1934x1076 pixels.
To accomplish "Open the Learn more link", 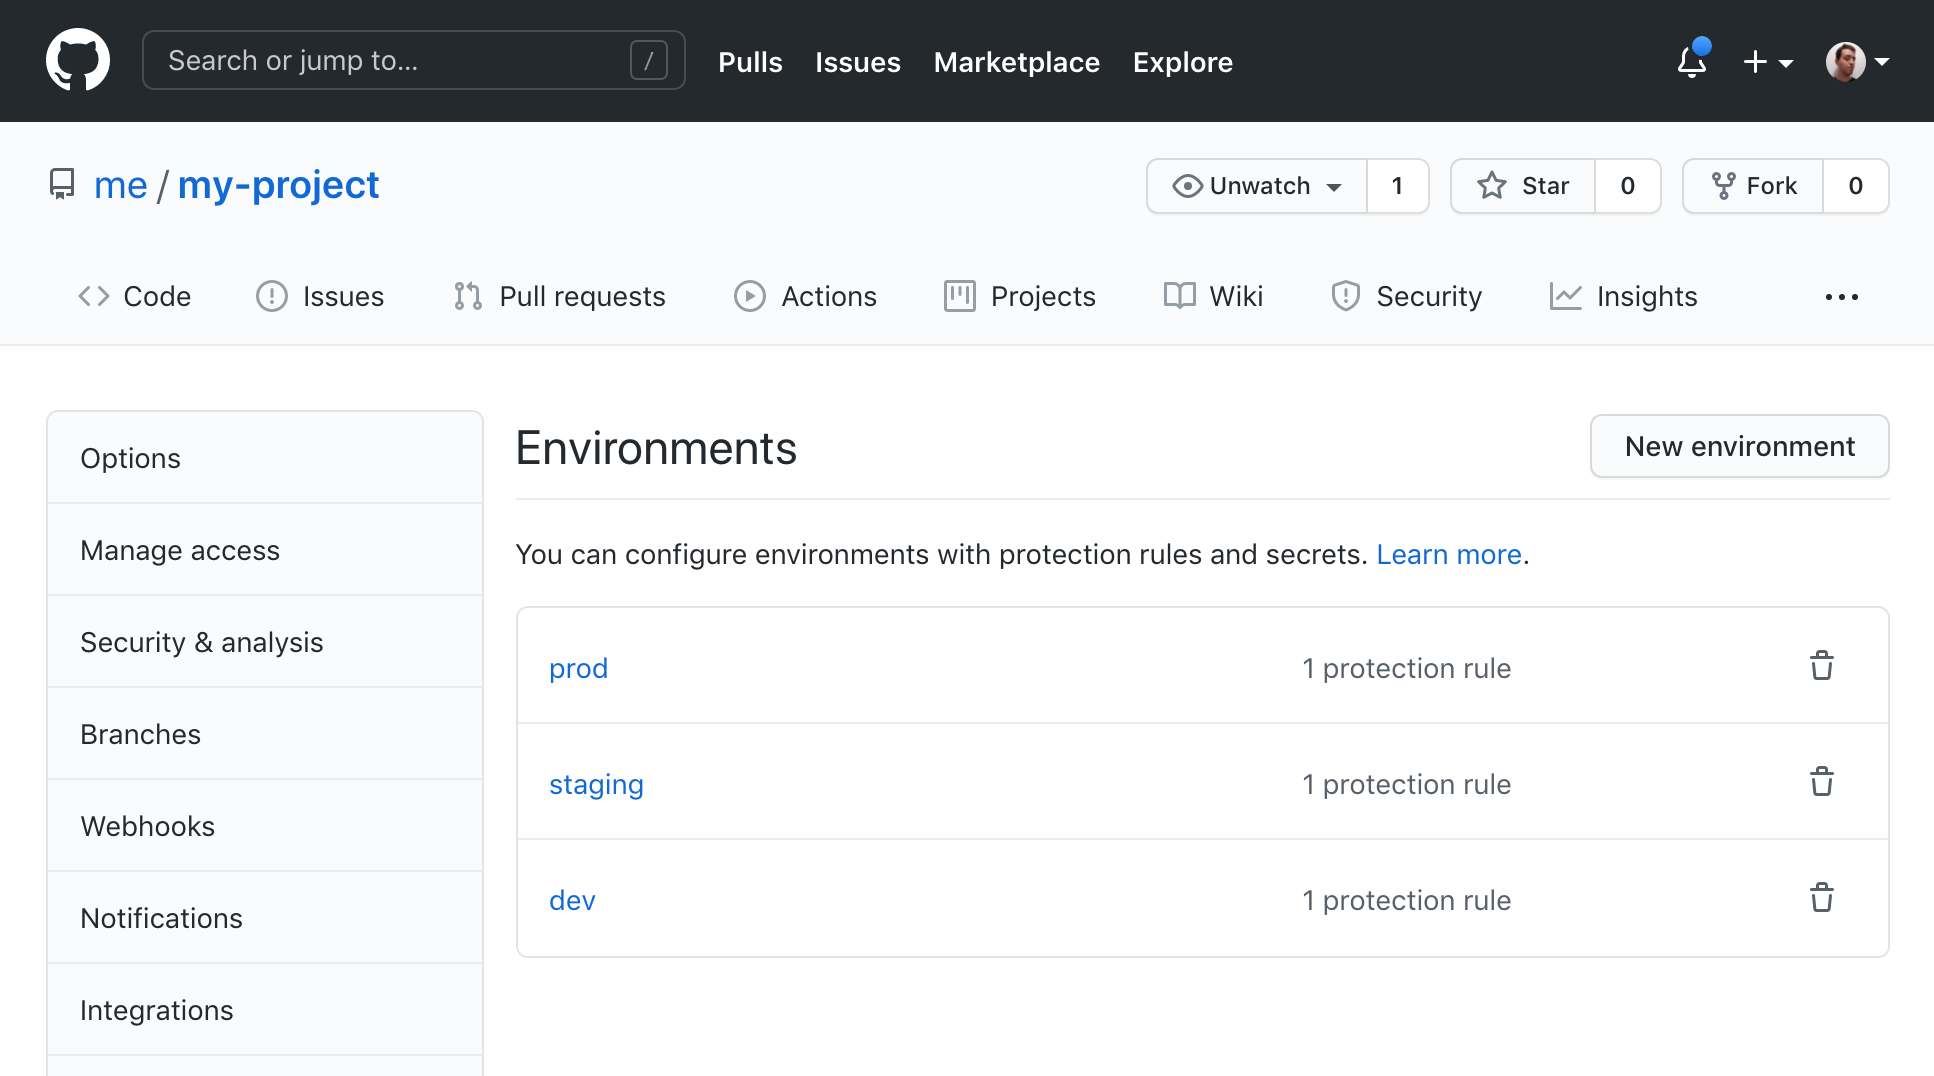I will coord(1448,554).
